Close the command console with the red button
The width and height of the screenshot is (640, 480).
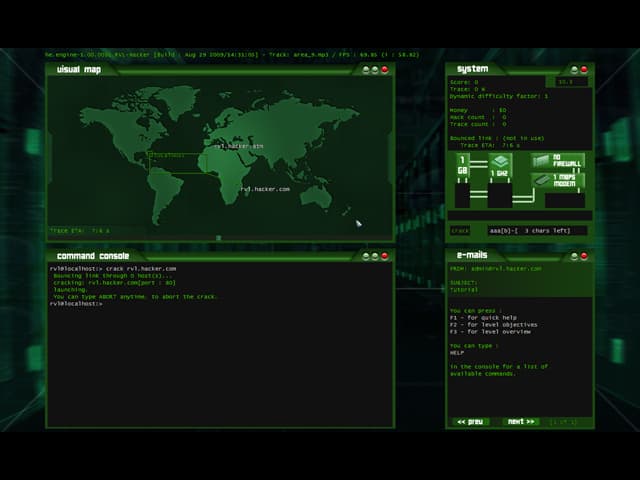(384, 256)
